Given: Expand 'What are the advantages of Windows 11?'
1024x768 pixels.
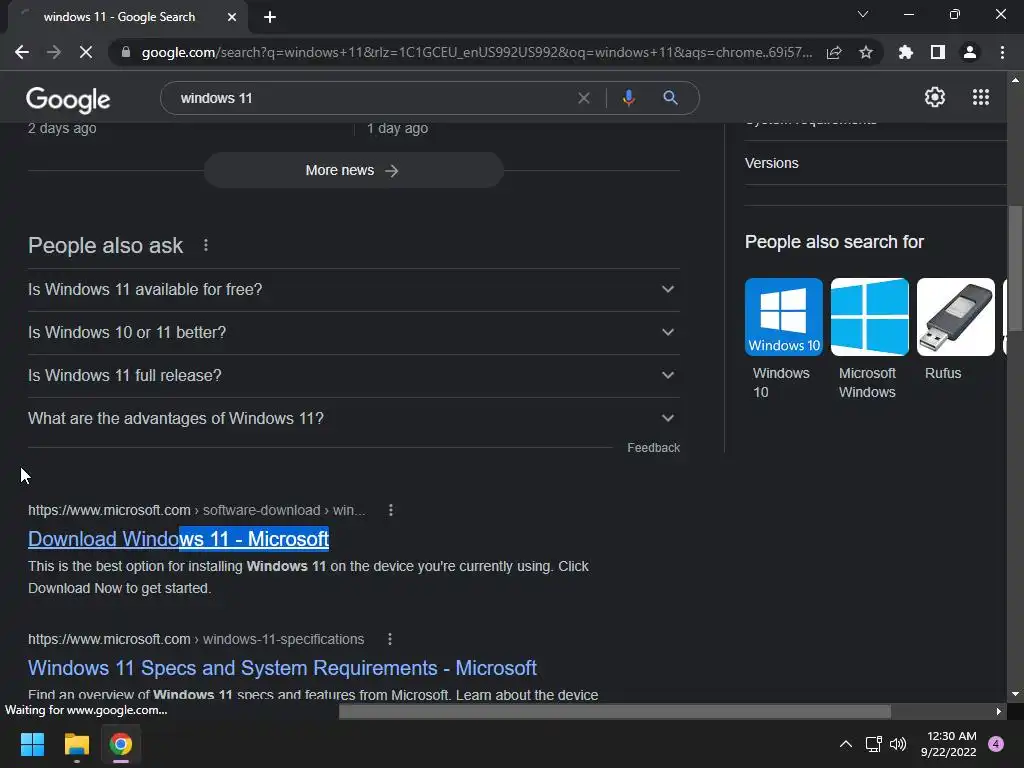Looking at the screenshot, I should pyautogui.click(x=353, y=419).
